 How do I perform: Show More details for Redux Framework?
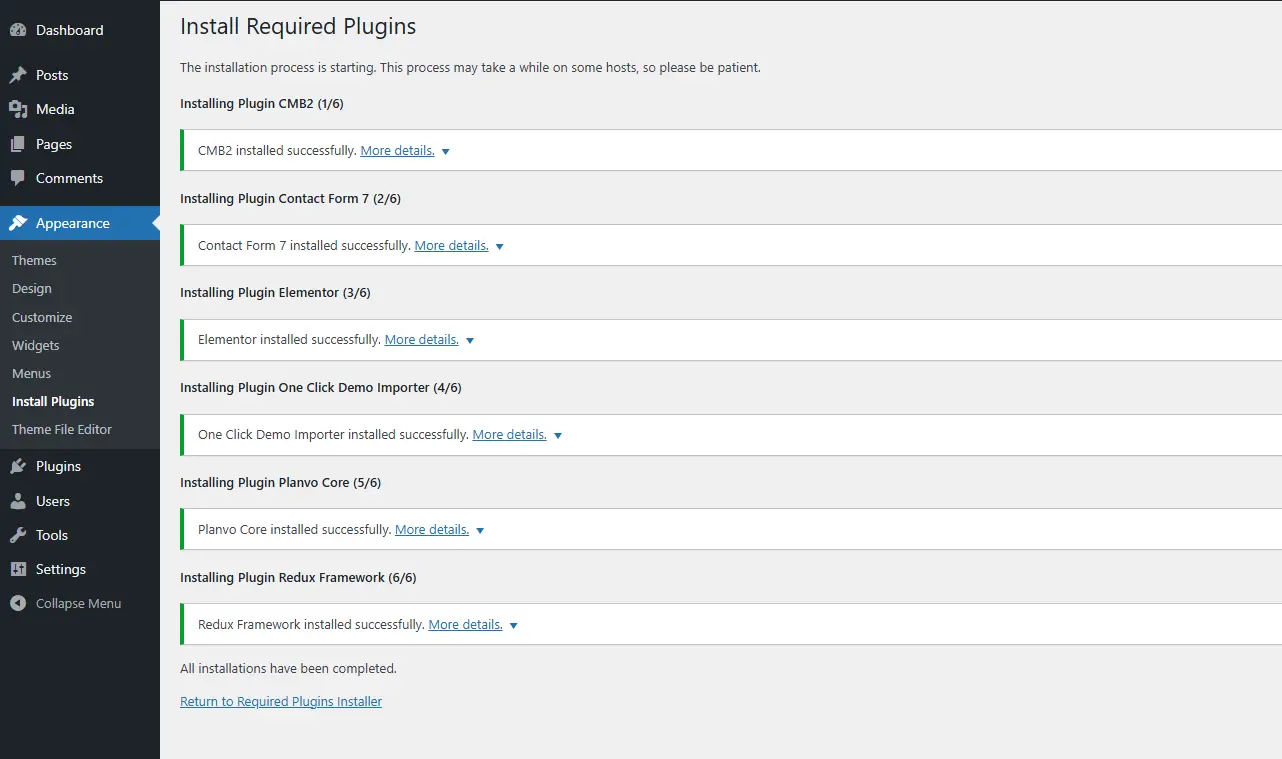[x=465, y=625]
